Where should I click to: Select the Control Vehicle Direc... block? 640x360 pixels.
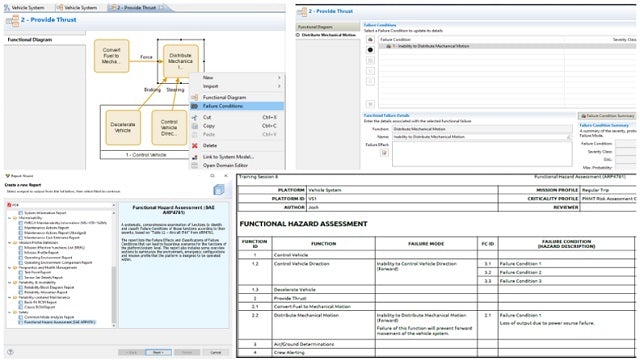click(x=169, y=127)
